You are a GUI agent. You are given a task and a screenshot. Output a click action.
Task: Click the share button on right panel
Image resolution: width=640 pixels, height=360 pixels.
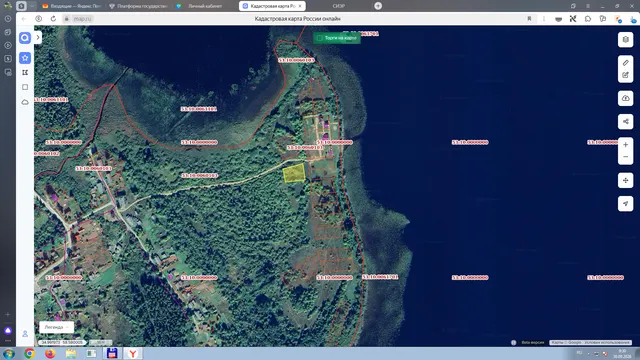tap(626, 122)
